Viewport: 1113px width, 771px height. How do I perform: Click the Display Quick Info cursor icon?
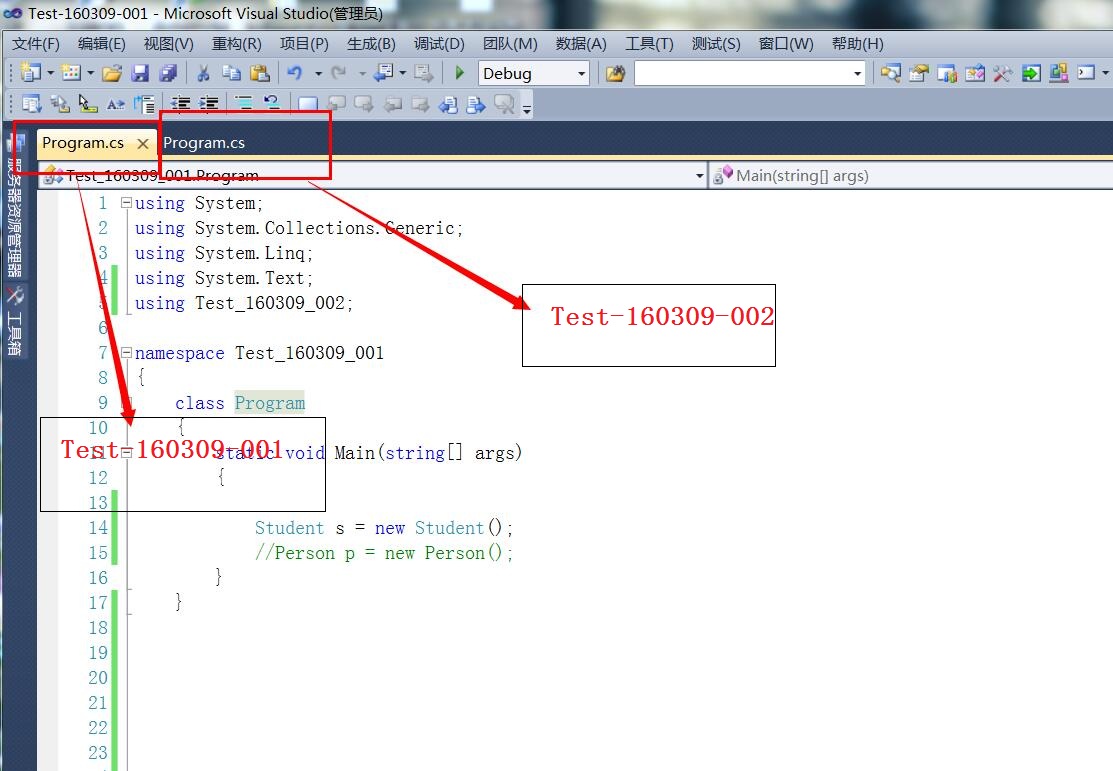point(87,104)
